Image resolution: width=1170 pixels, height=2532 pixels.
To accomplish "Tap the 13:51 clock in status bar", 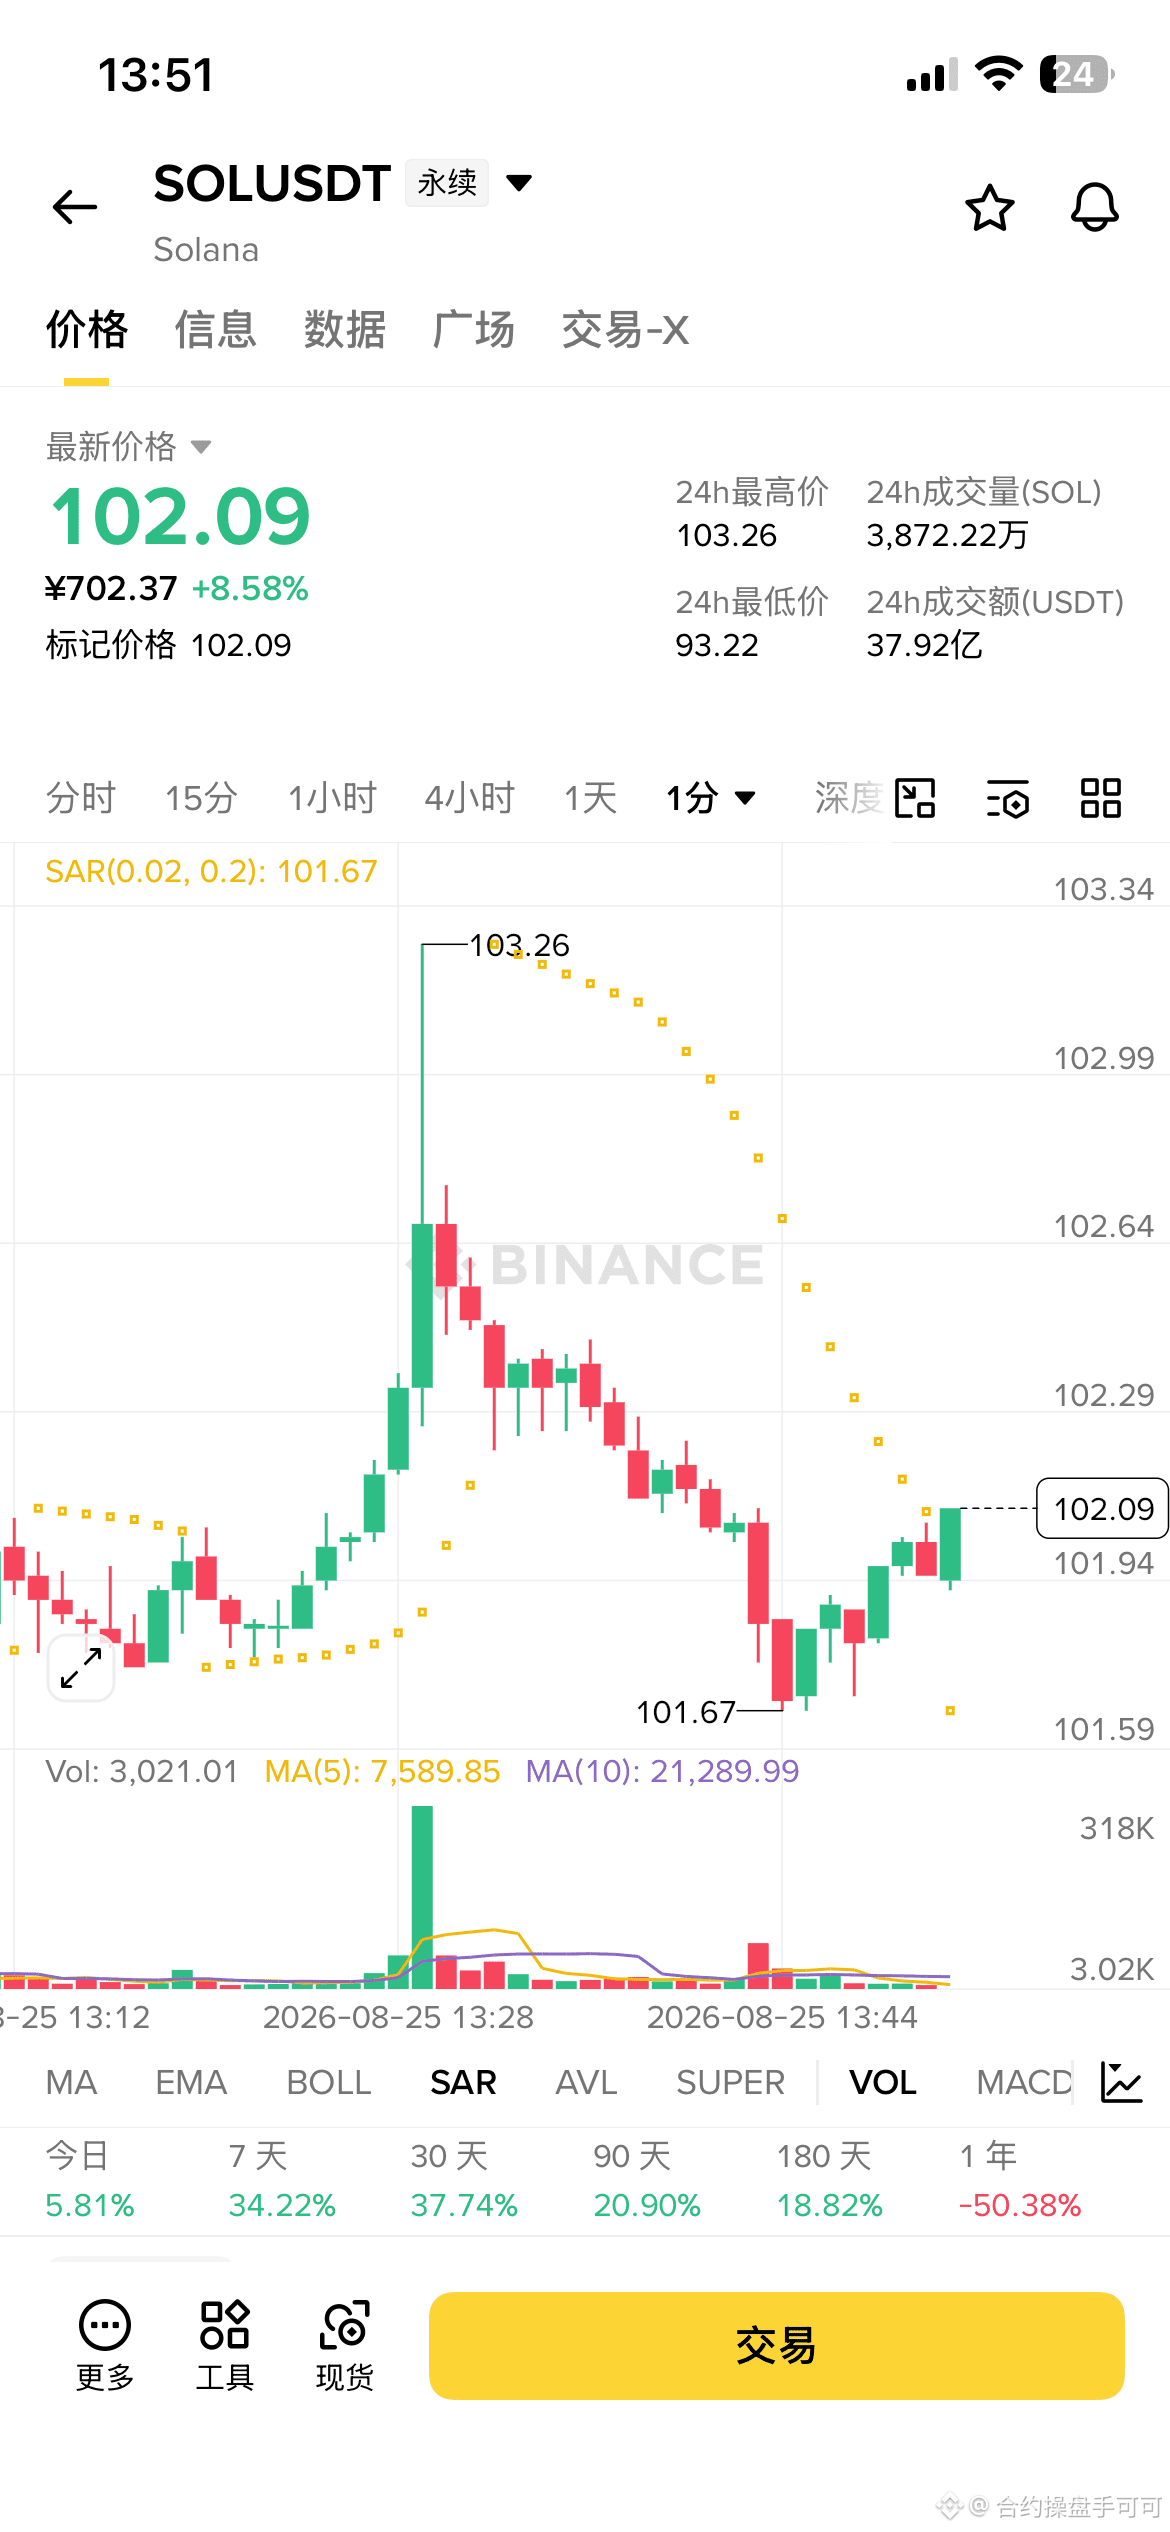I will coord(156,75).
